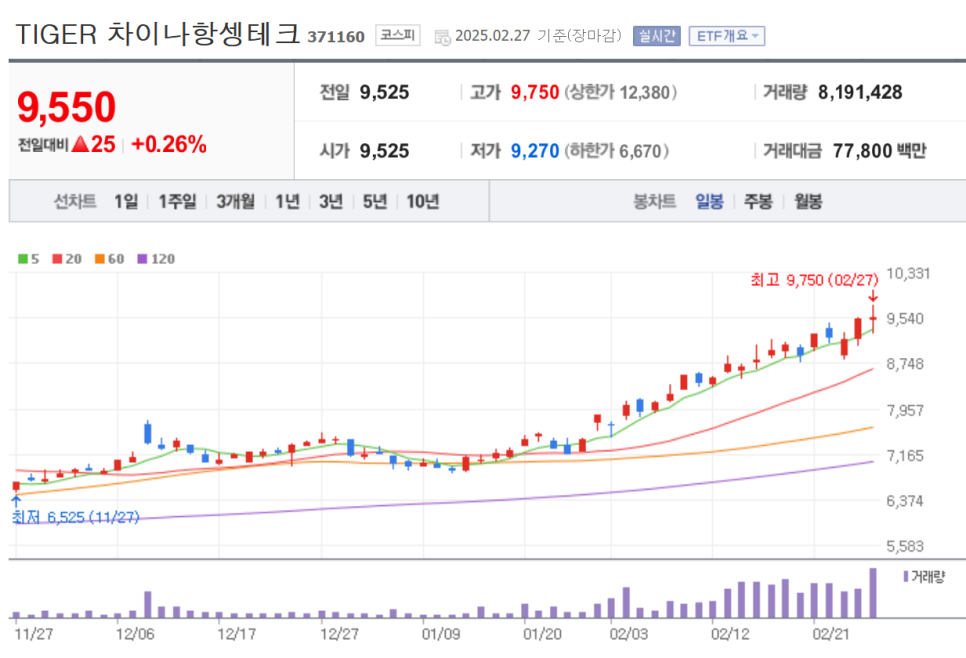Select the 1주일 line chart tab
This screenshot has width=966, height=658.
[x=177, y=201]
